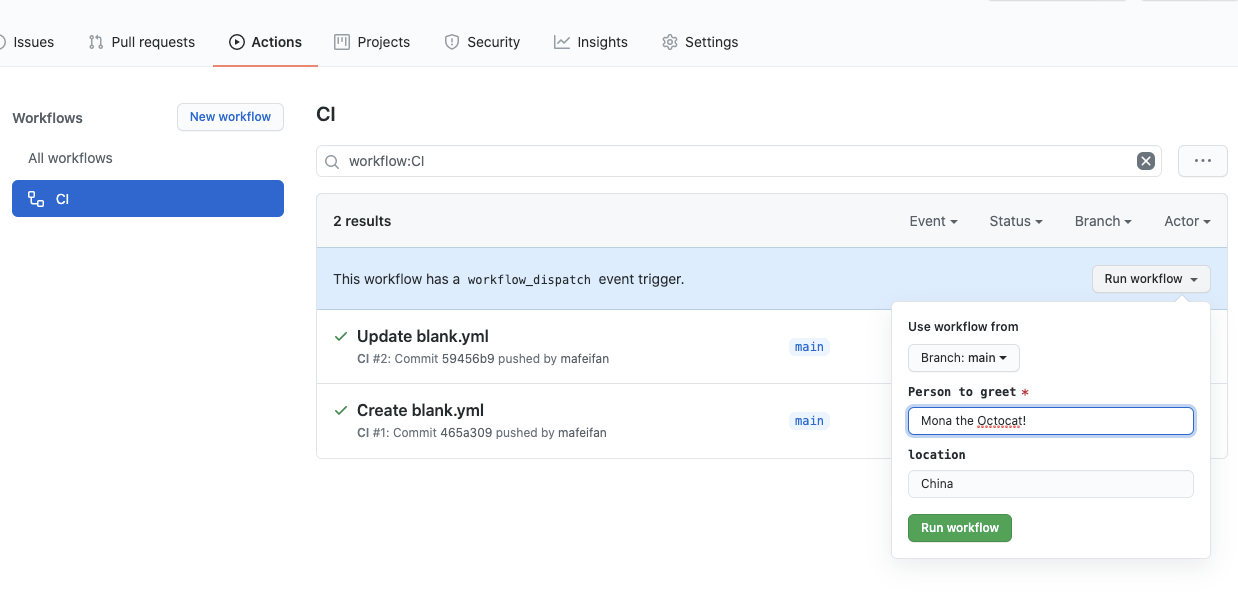Go to the Insights tab
Screen dimensions: 1238x592
pos(591,42)
